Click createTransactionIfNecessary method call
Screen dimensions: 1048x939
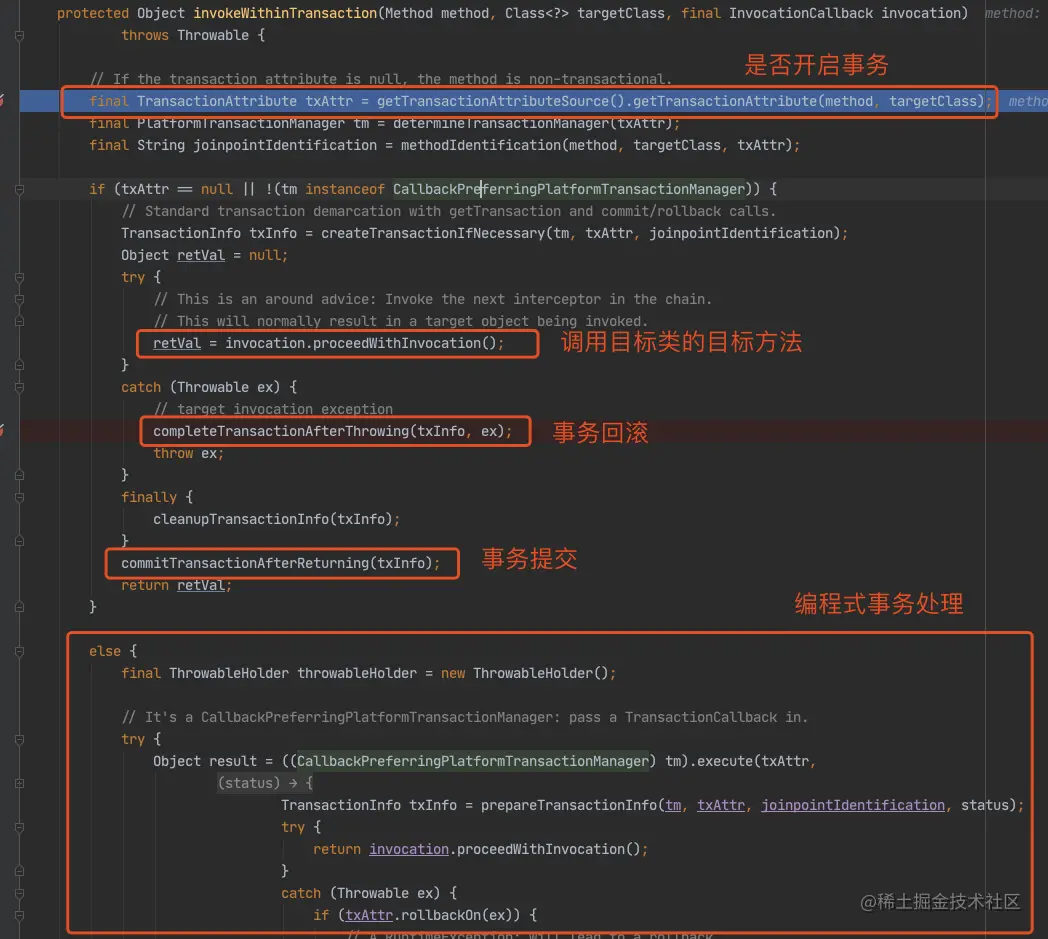(x=433, y=233)
